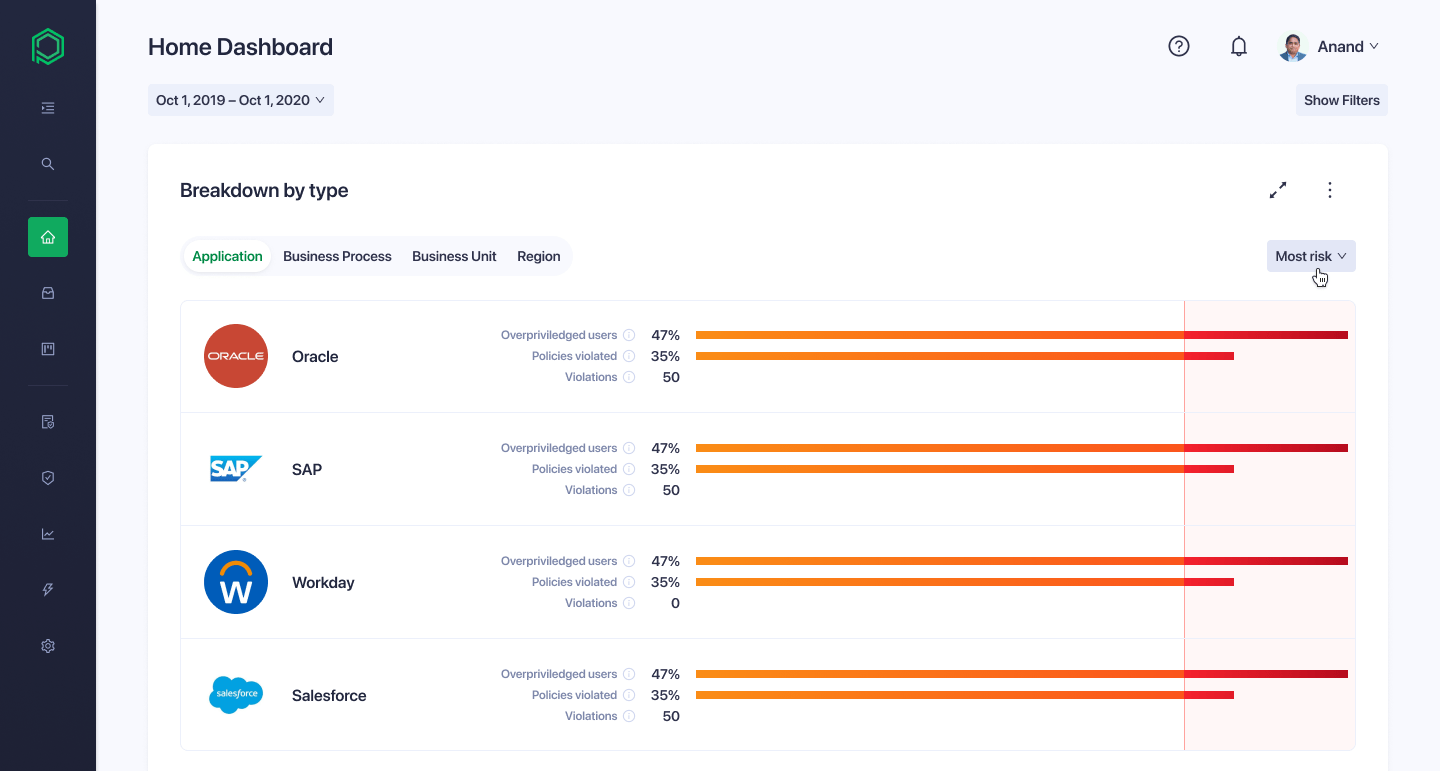The height and width of the screenshot is (771, 1440).
Task: Click the Salesforce cloud logo
Action: (236, 695)
